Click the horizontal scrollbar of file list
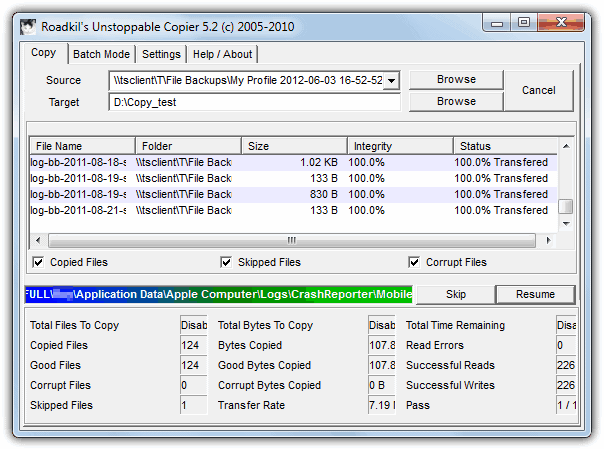This screenshot has height=449, width=604. 292,240
